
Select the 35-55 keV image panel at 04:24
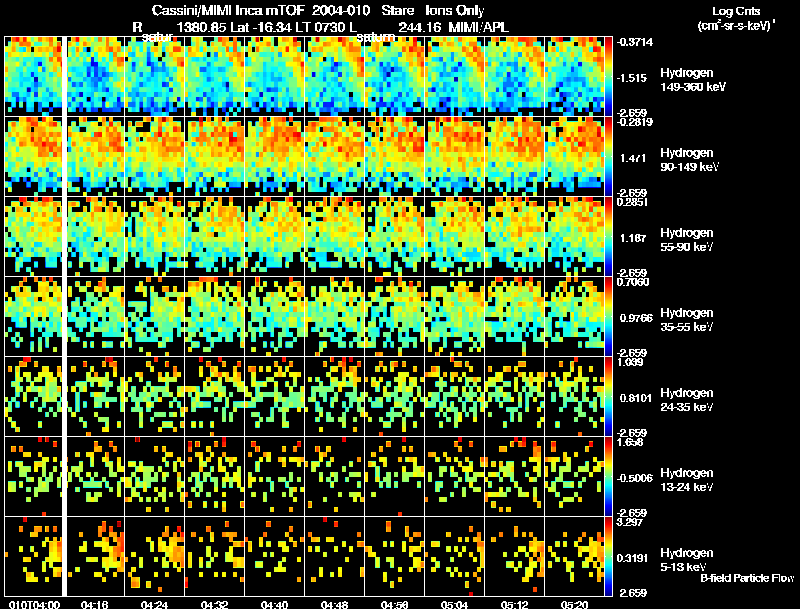[x=155, y=316]
